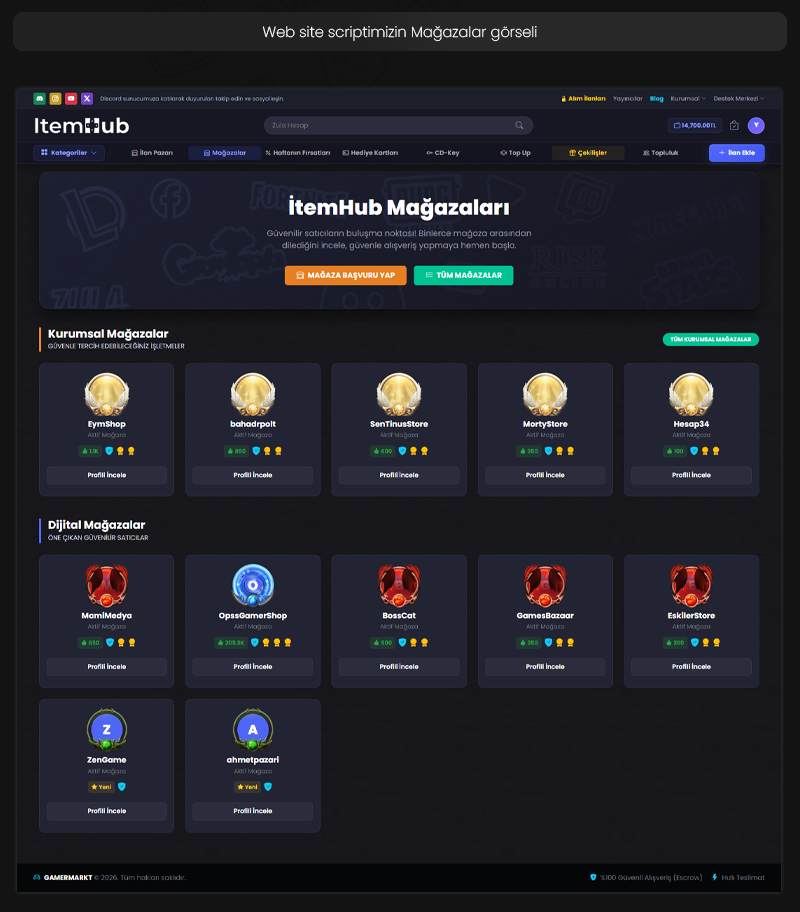Click the Tüm Mağazalar button
Screen dimensions: 800x912
click(464, 275)
